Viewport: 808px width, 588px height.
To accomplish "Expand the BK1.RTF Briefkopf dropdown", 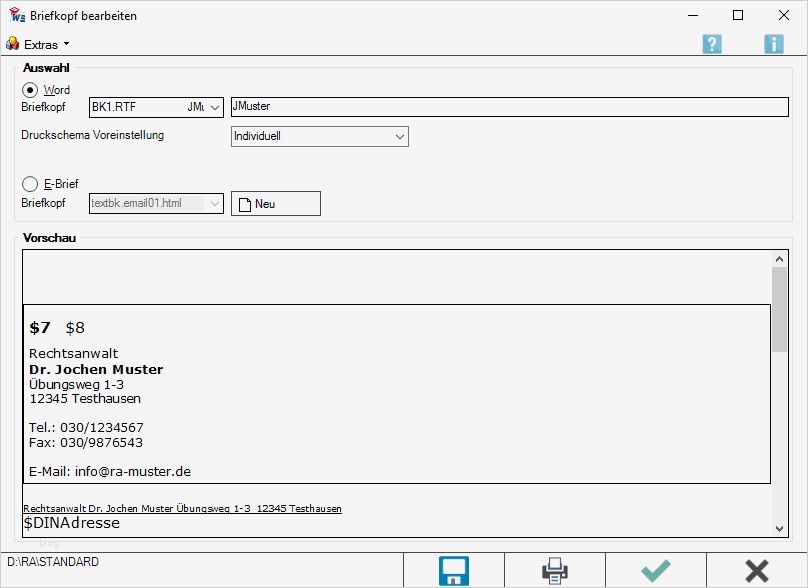I will 214,108.
